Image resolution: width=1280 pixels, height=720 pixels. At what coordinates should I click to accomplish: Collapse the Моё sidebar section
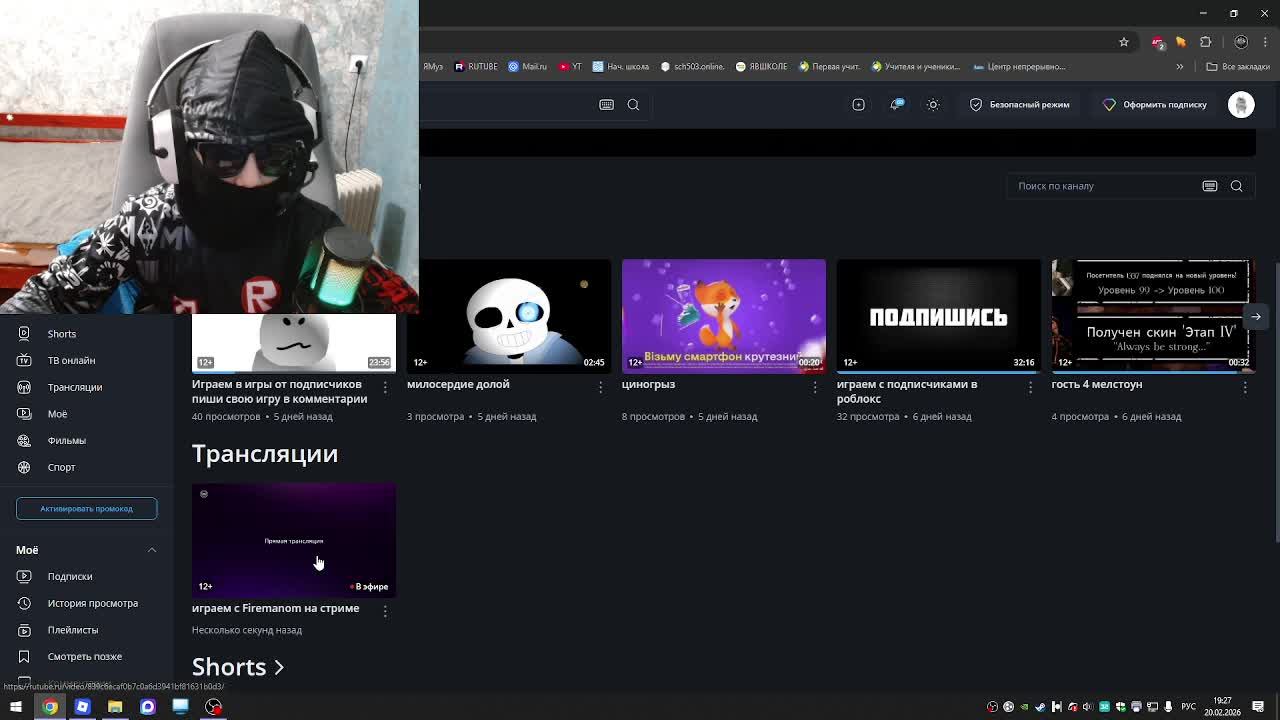tap(152, 550)
